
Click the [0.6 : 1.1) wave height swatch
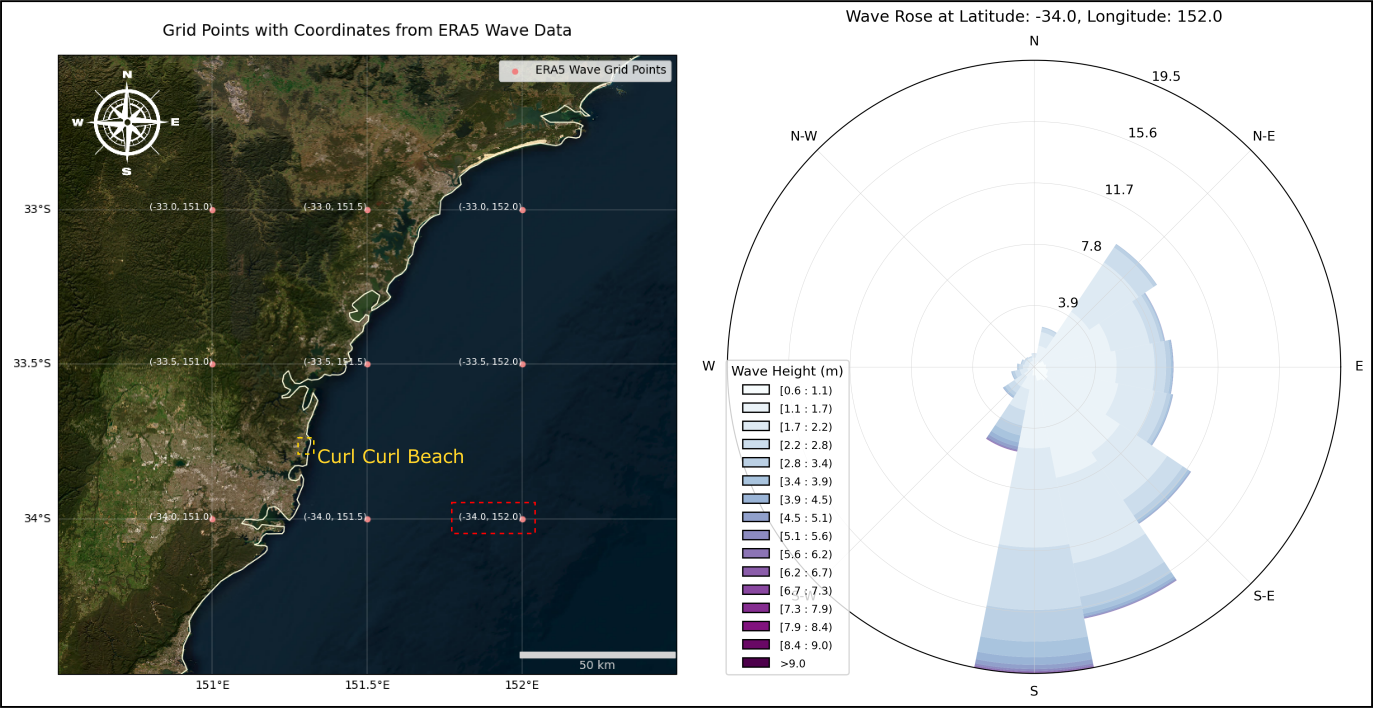(755, 390)
